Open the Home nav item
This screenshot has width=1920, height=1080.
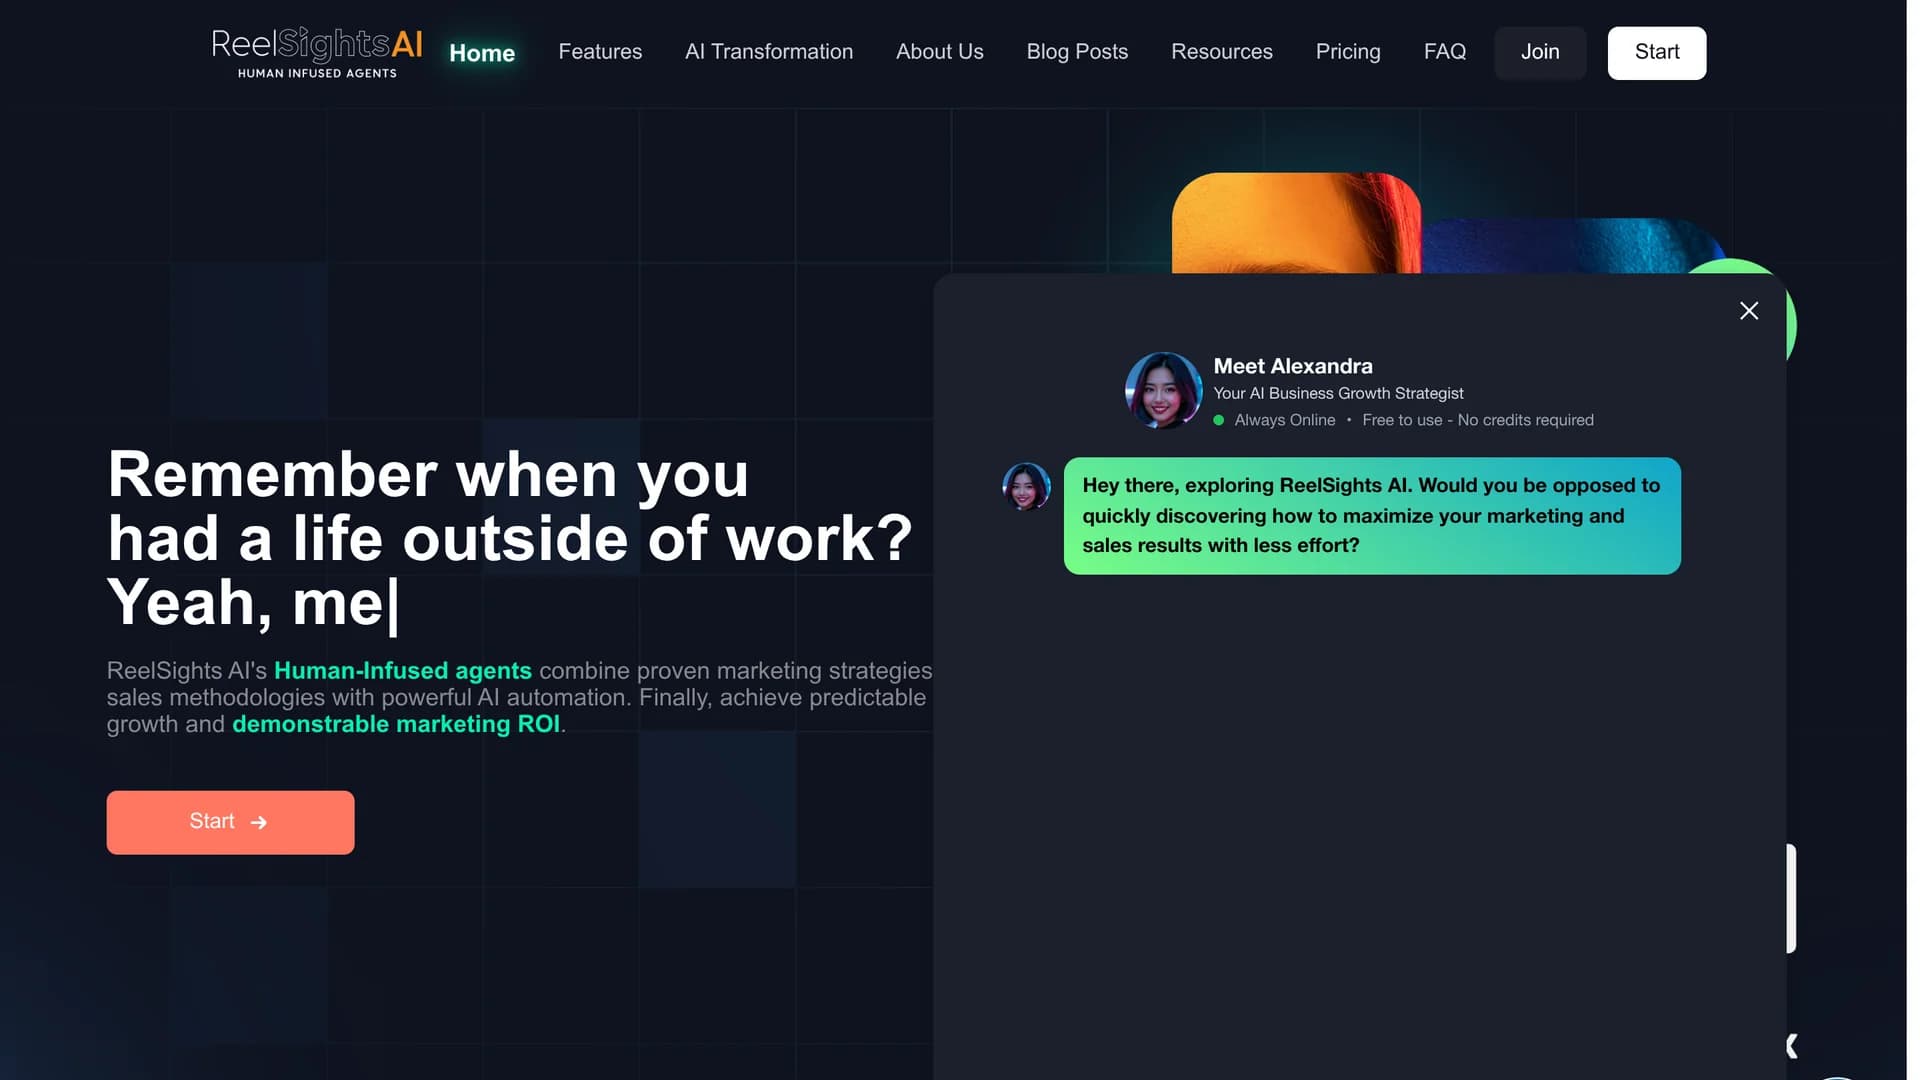click(482, 53)
